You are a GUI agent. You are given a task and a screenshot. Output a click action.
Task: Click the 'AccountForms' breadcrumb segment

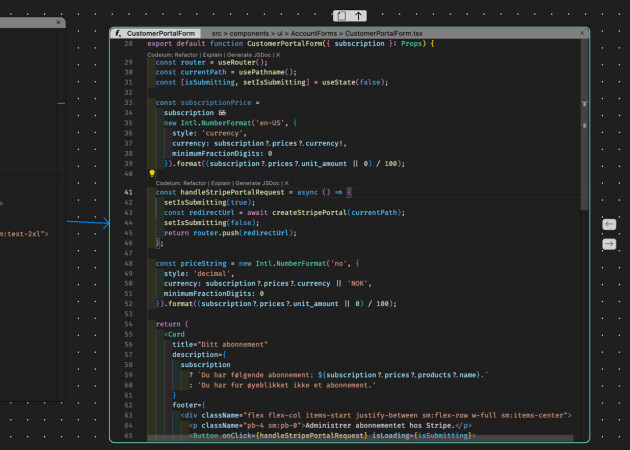pos(314,33)
